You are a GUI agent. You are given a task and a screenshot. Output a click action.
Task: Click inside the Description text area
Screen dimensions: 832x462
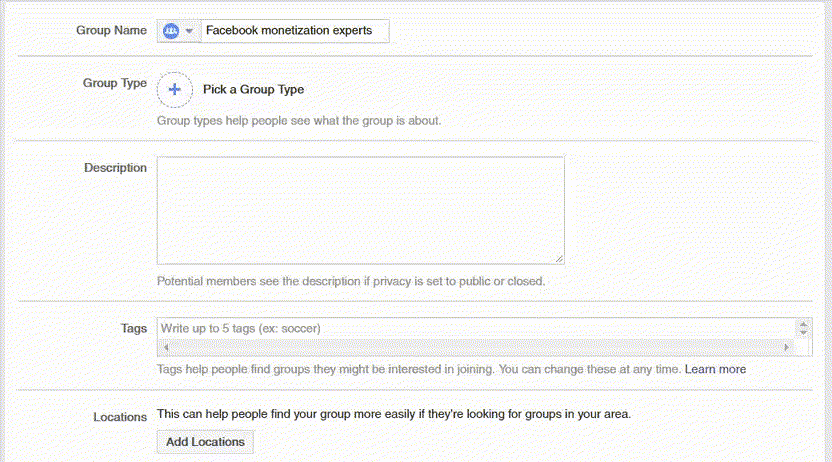click(360, 210)
